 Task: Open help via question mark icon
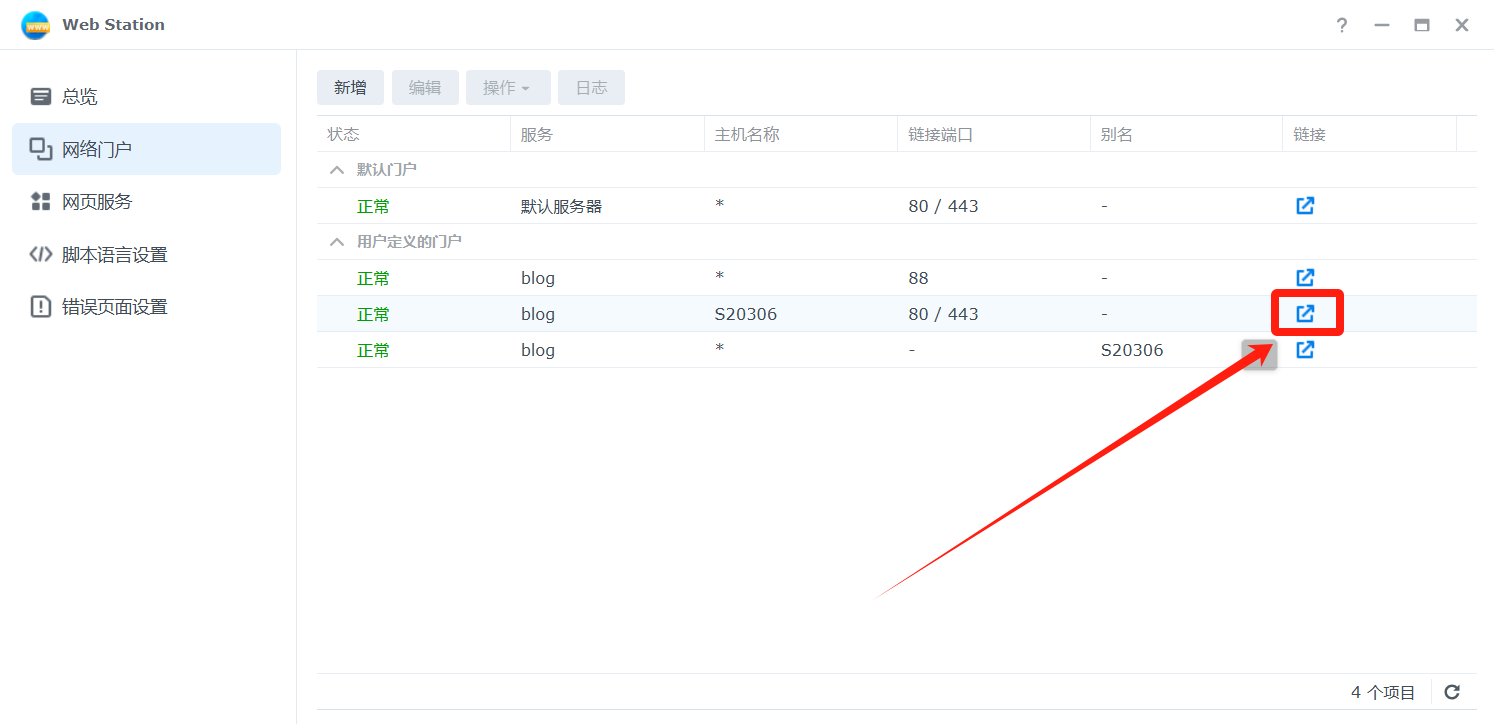[1342, 25]
